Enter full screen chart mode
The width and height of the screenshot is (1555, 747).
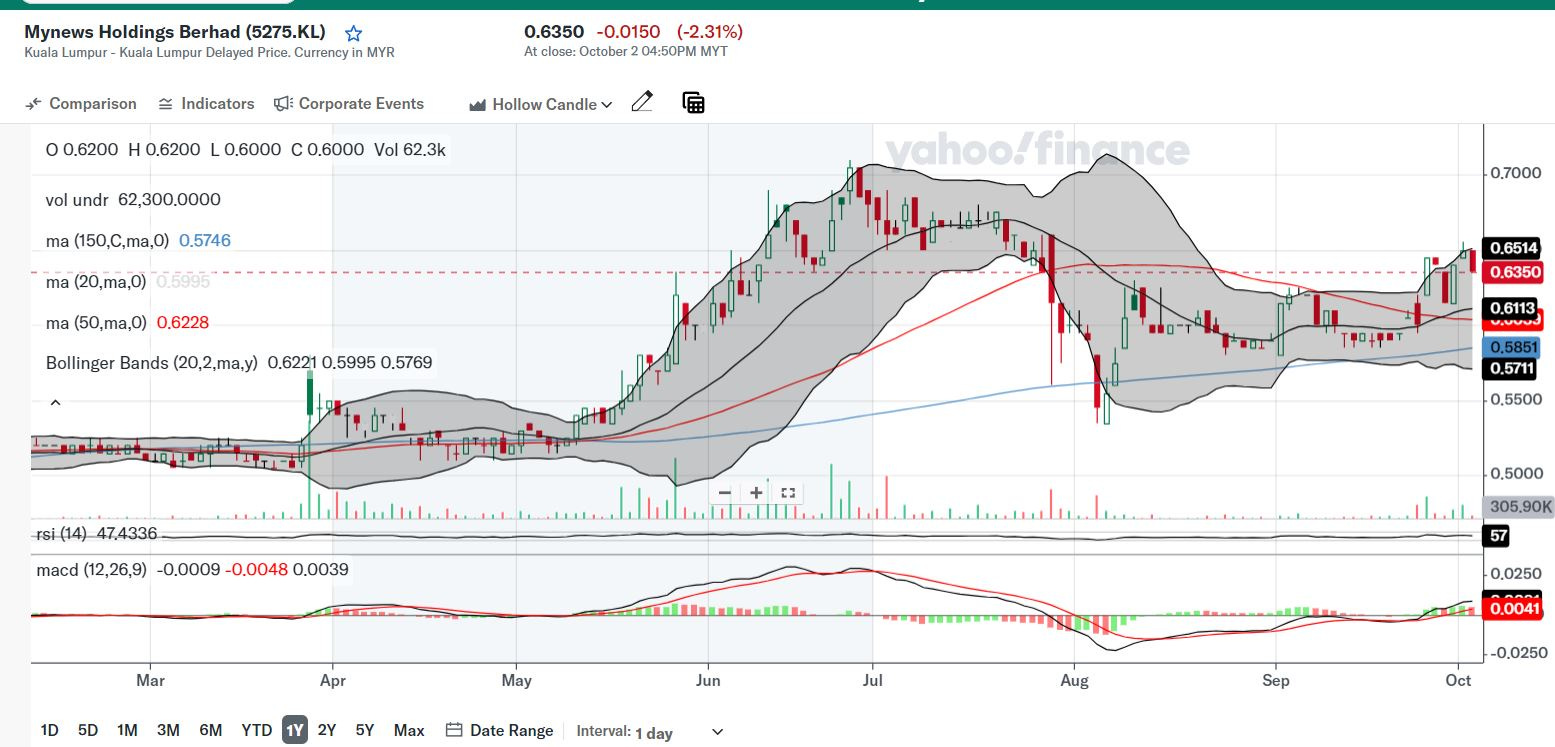788,493
